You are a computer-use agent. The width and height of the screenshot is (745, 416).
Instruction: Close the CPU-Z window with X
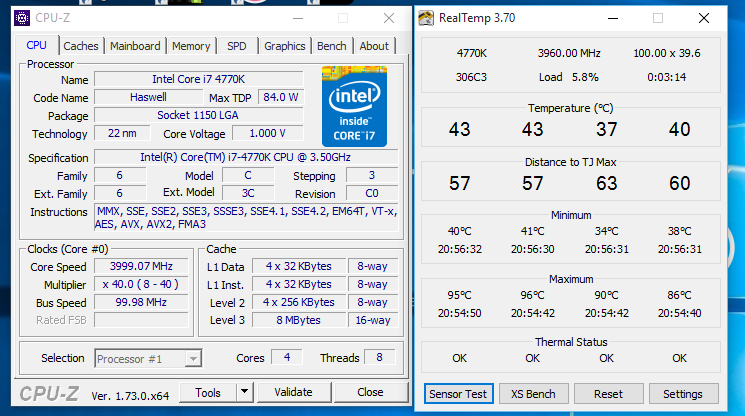click(389, 19)
